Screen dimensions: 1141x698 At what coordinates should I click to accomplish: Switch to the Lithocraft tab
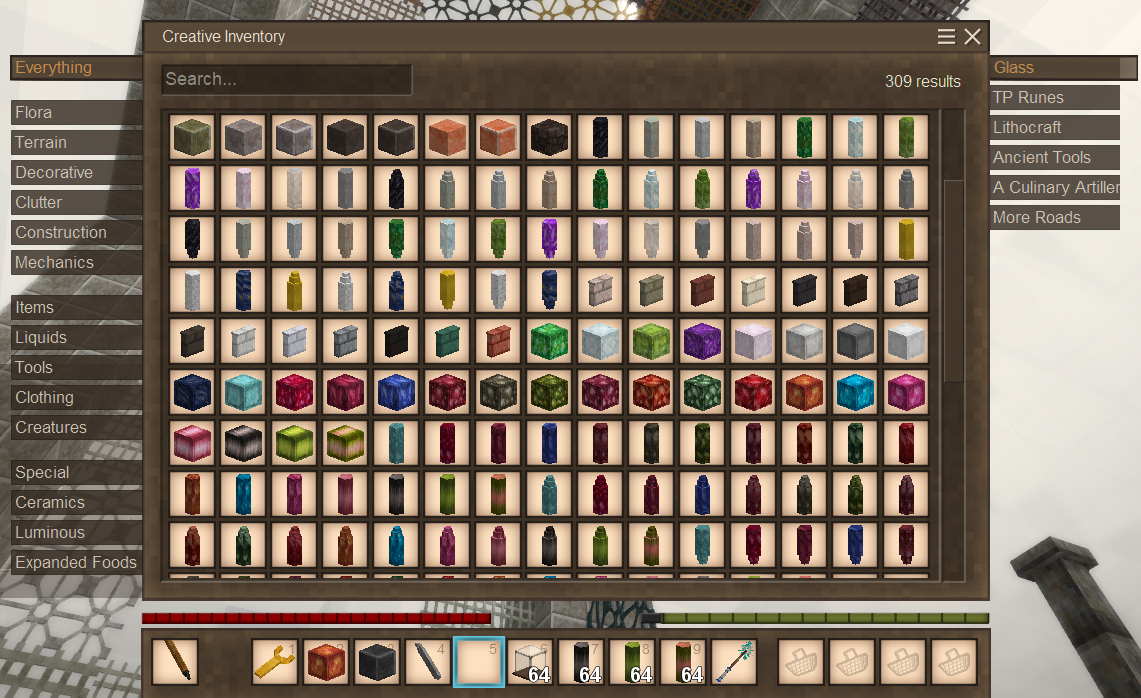point(1054,127)
